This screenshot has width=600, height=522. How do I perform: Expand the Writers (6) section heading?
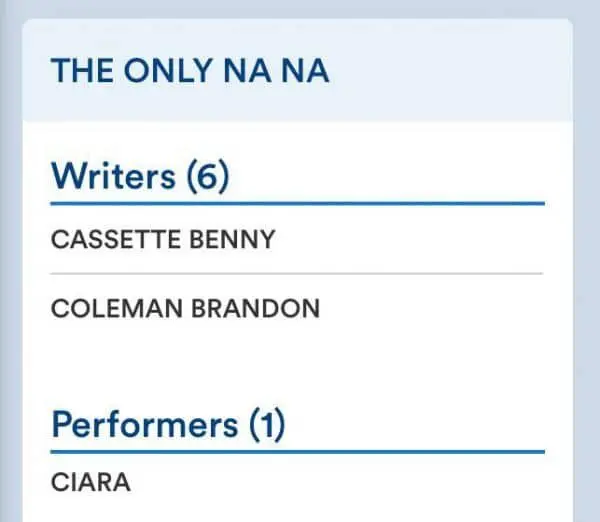(140, 176)
